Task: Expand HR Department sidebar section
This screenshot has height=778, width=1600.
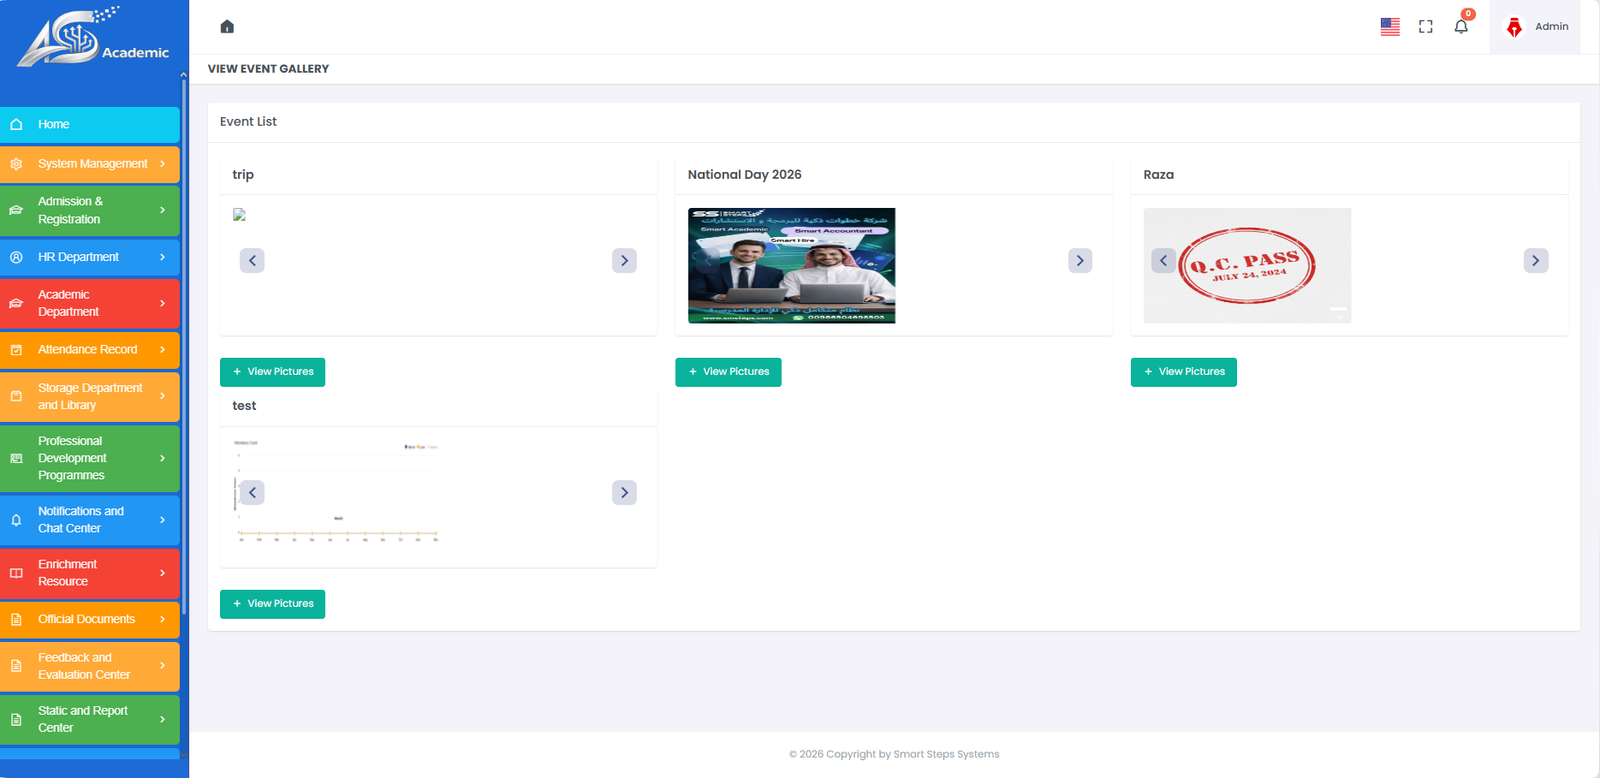Action: [90, 257]
